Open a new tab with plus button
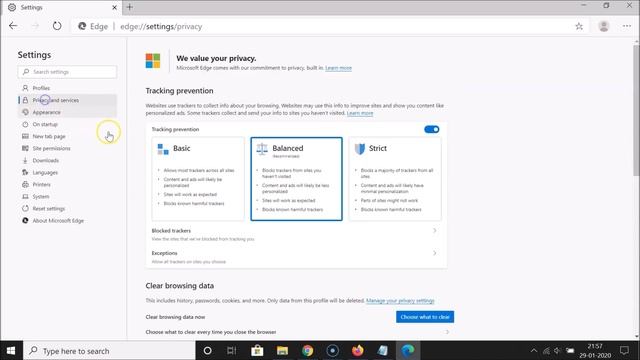This screenshot has height=360, width=640. 129,7
